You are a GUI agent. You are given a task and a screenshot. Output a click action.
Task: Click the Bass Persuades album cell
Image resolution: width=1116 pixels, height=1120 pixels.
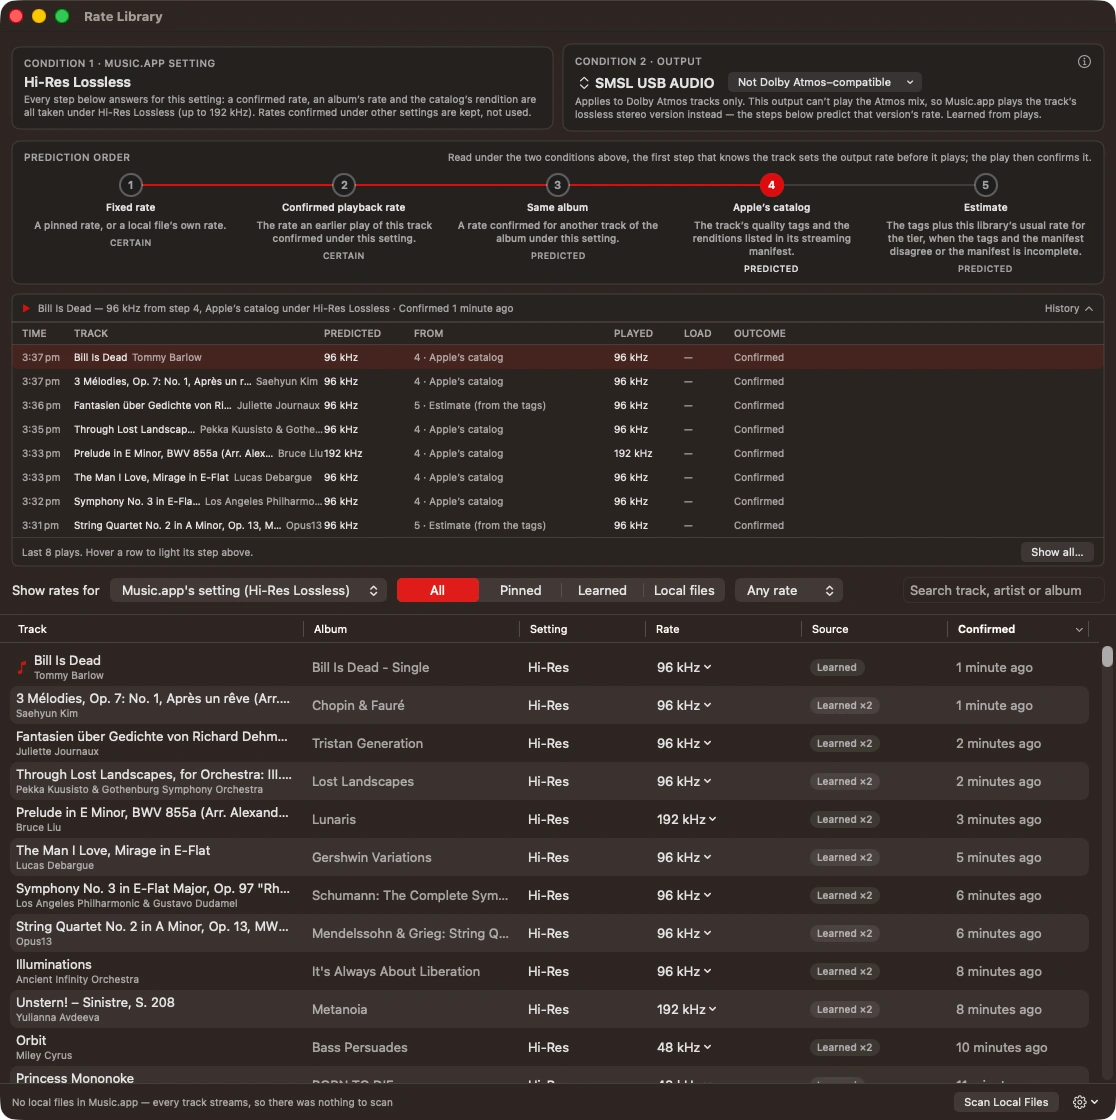coord(359,1047)
